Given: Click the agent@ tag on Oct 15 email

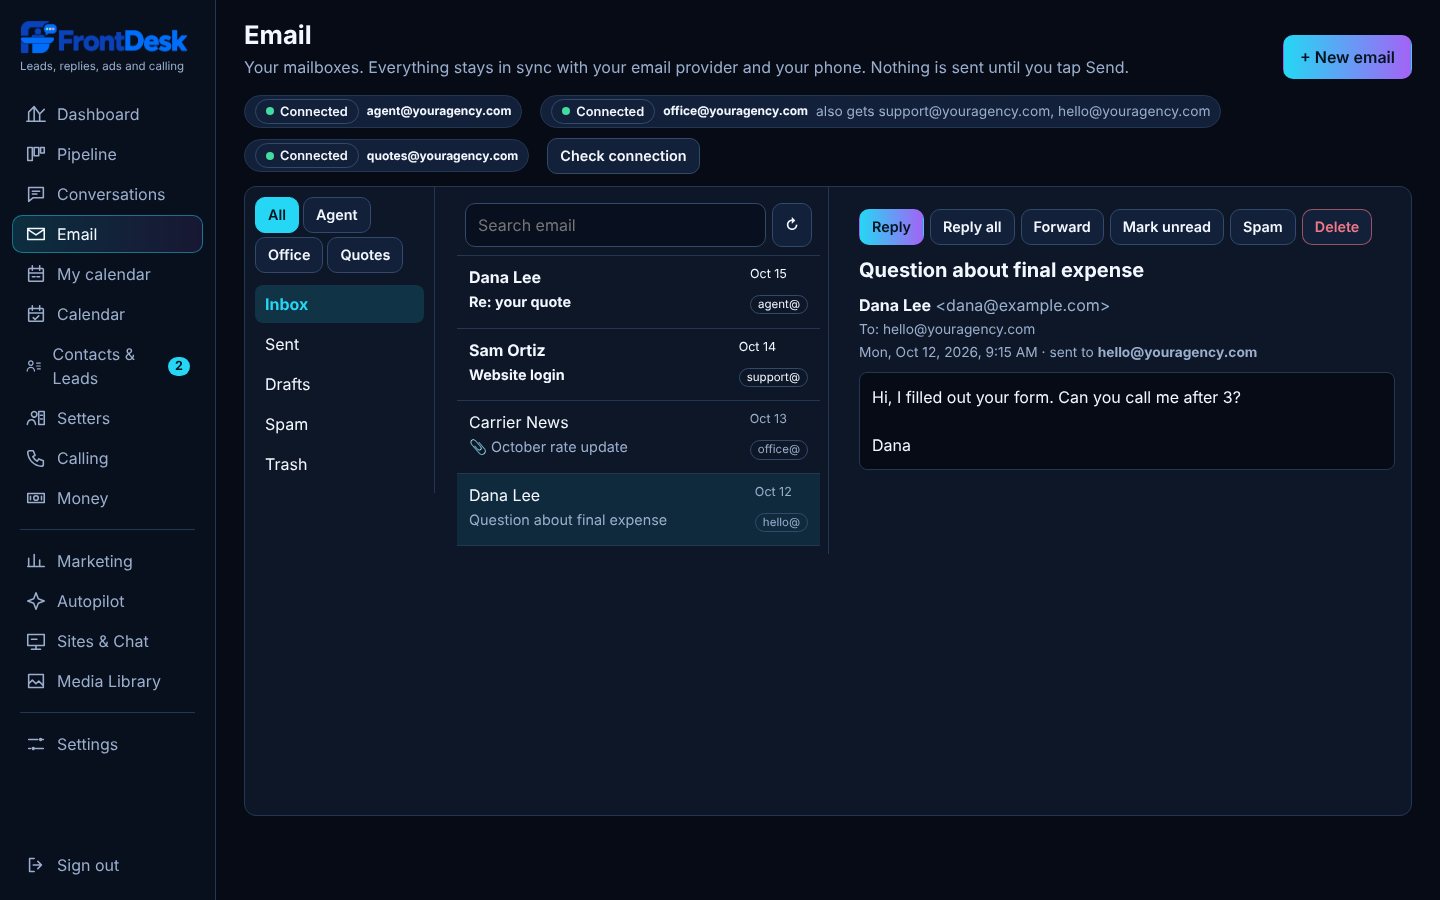Looking at the screenshot, I should tap(778, 304).
